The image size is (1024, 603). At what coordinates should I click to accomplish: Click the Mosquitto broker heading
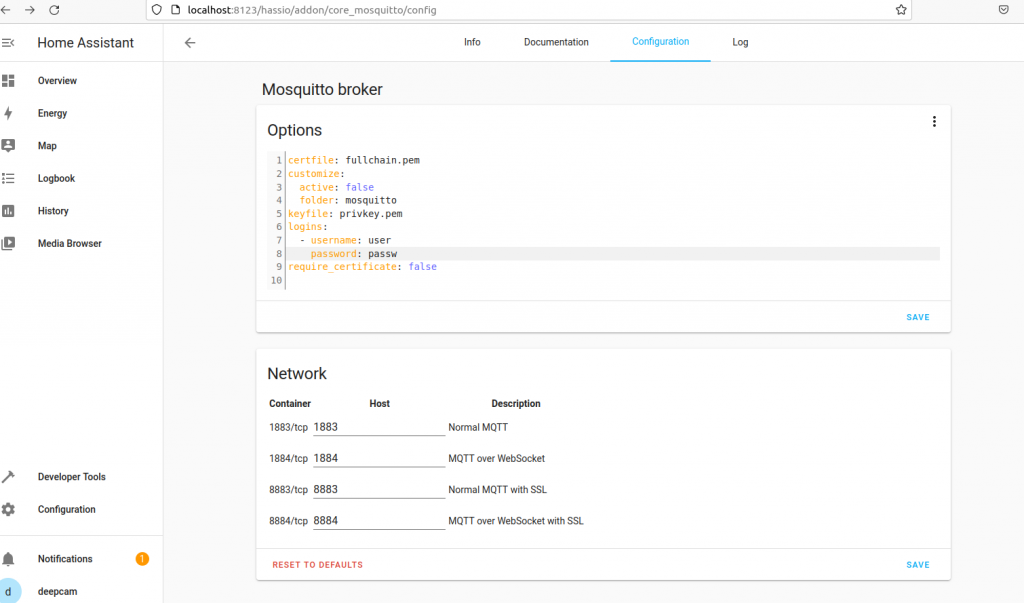pos(322,90)
